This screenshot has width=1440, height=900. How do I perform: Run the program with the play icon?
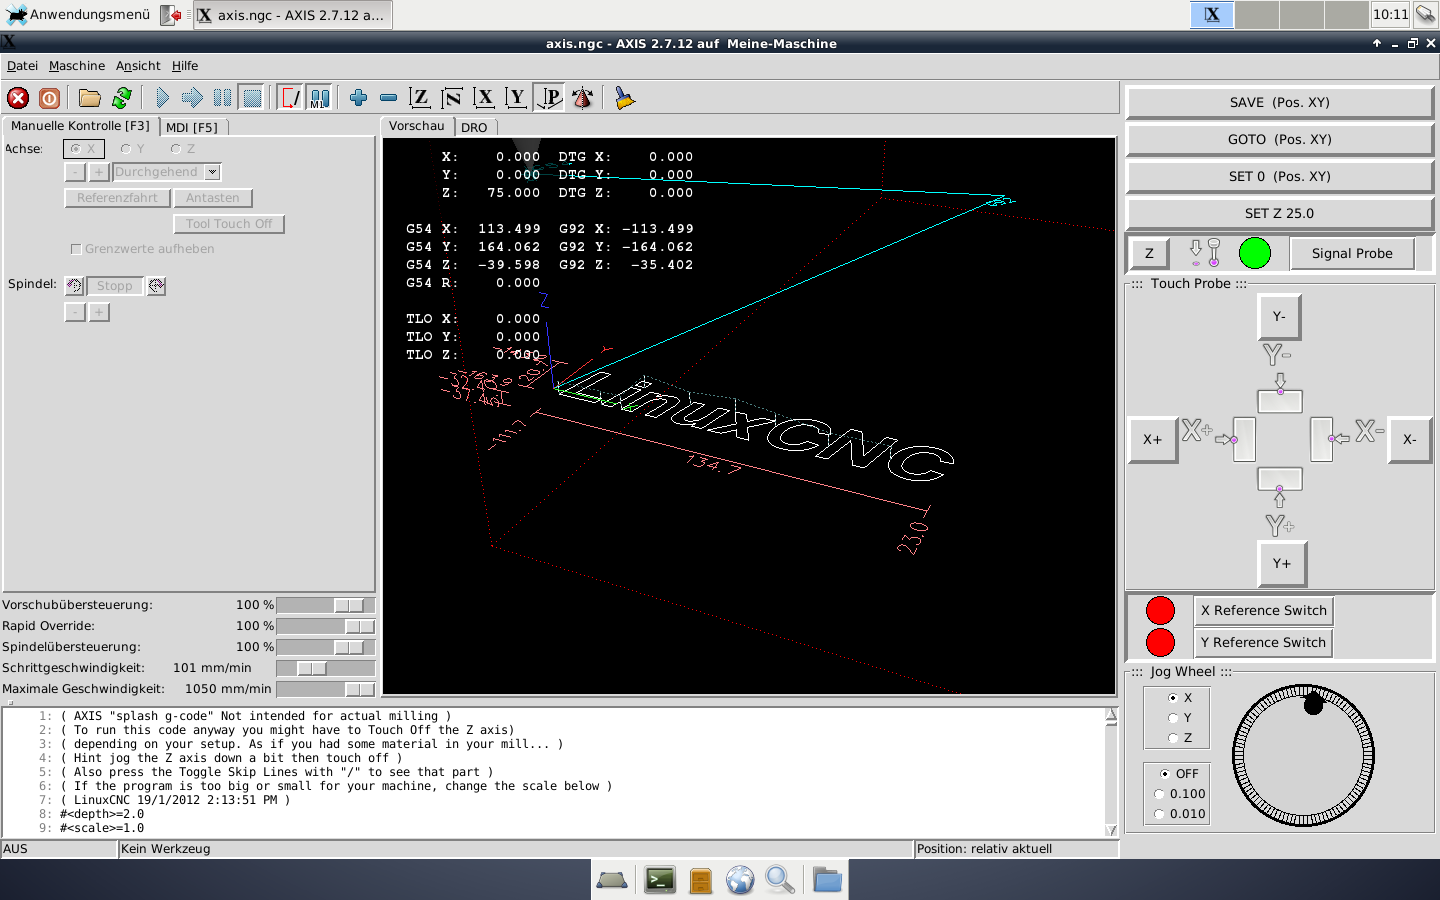(x=162, y=98)
